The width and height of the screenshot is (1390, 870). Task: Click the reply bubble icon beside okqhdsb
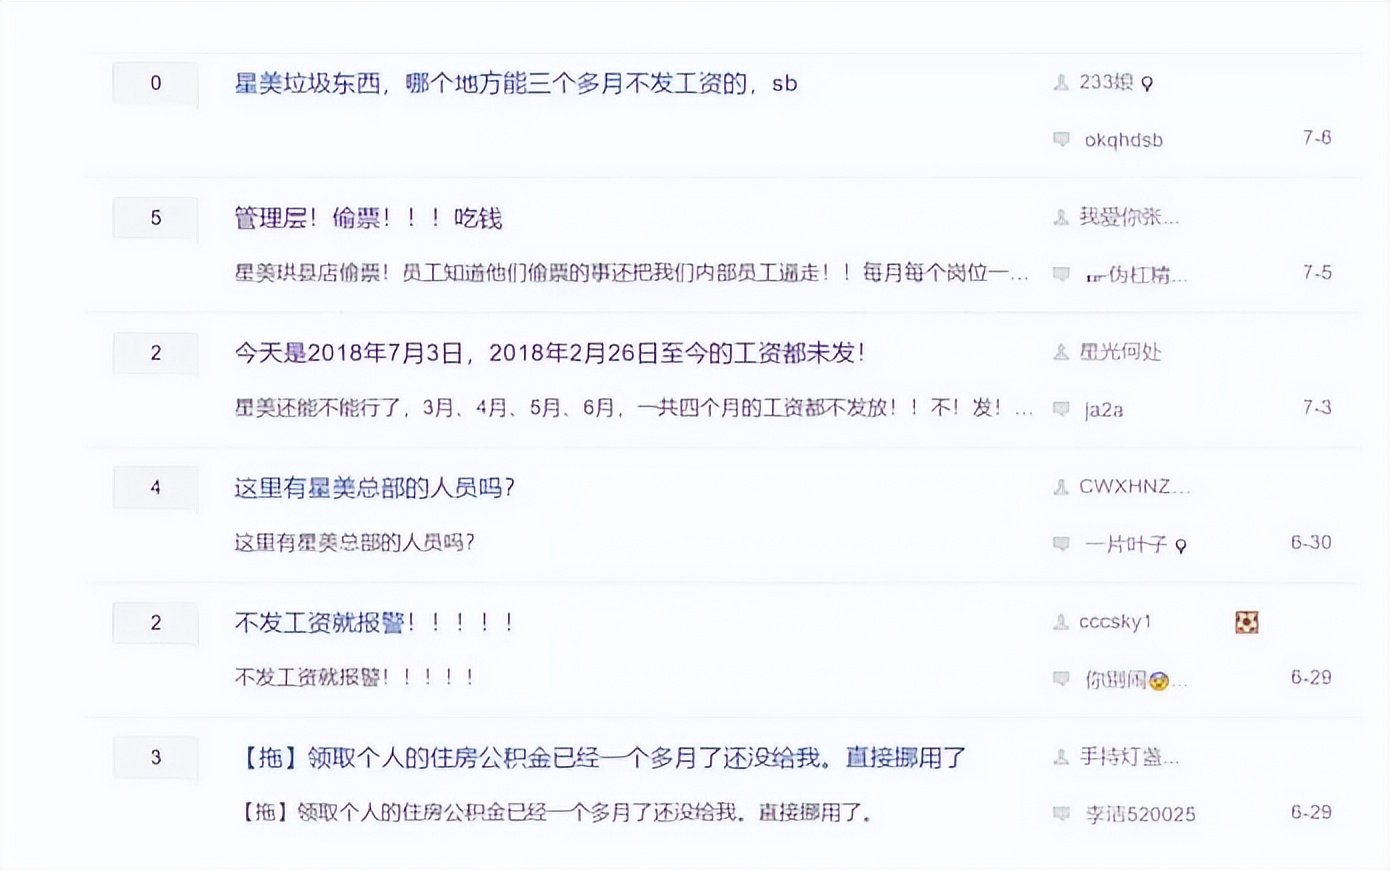[1061, 140]
